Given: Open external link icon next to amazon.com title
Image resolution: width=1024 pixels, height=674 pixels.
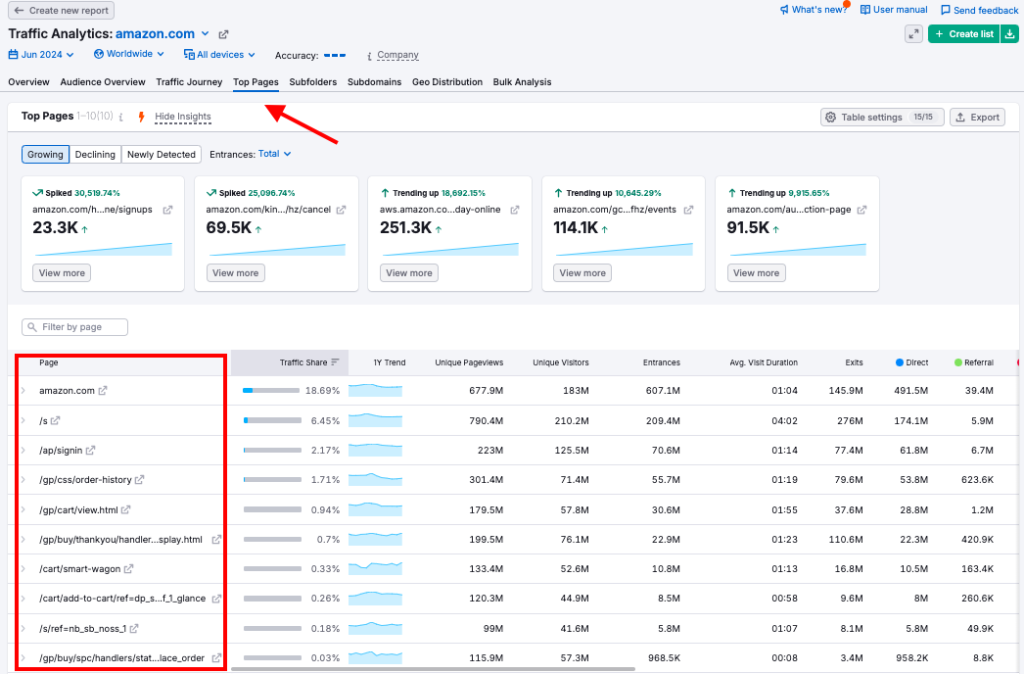Looking at the screenshot, I should pos(223,35).
